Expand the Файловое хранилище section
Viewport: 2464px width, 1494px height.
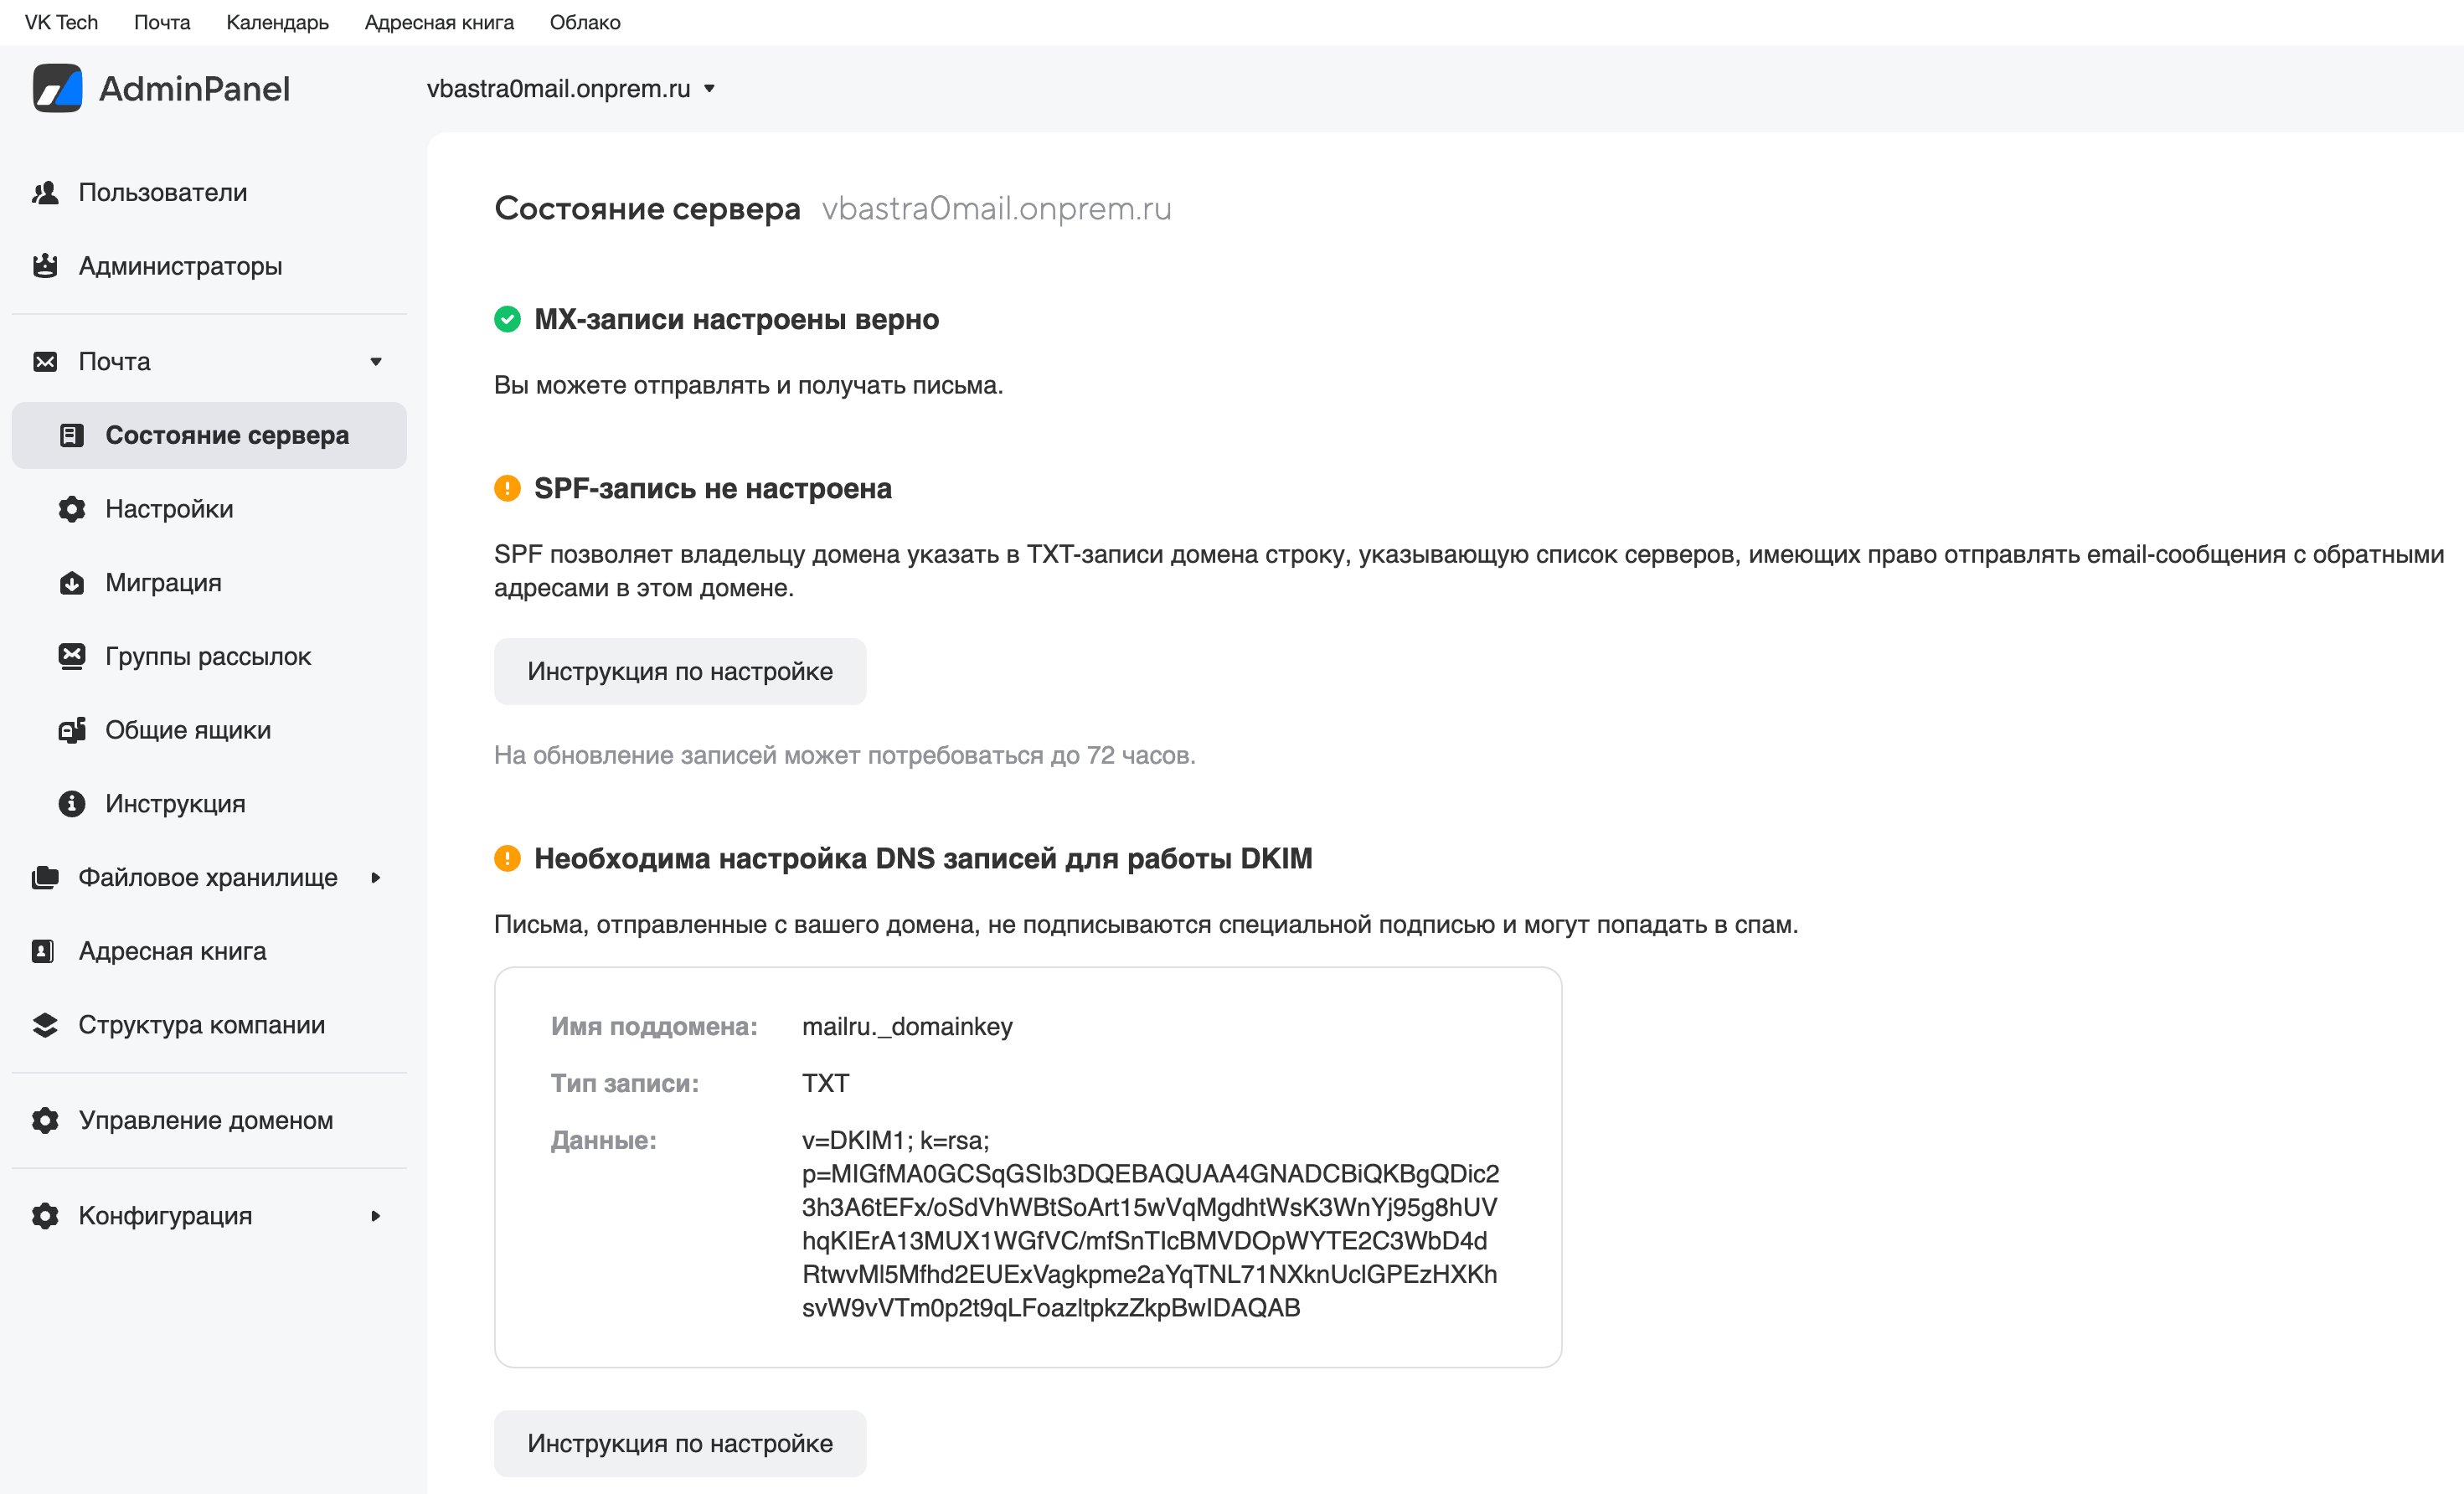376,878
